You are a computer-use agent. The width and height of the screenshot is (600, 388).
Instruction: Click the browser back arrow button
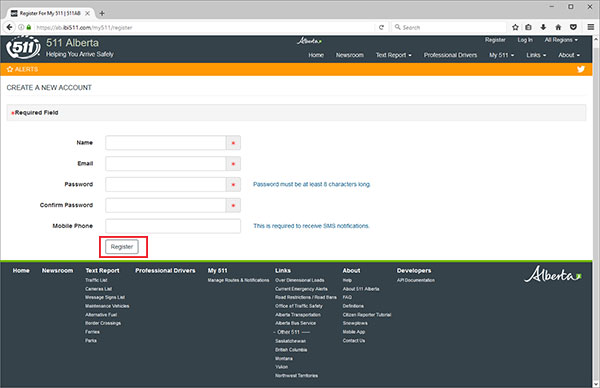[10, 27]
